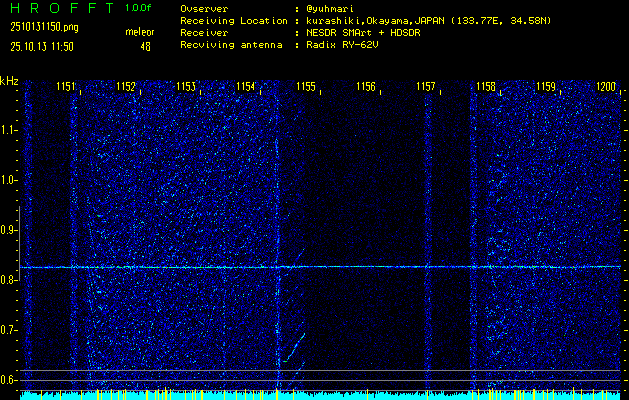Click the 0.8 frequency axis label
629x400 pixels.
click(x=8, y=280)
